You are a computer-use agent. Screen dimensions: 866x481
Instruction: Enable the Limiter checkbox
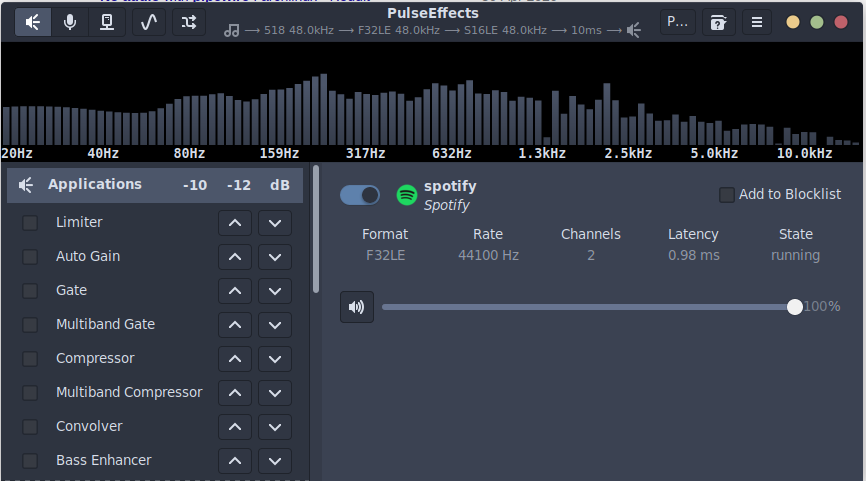[x=30, y=223]
